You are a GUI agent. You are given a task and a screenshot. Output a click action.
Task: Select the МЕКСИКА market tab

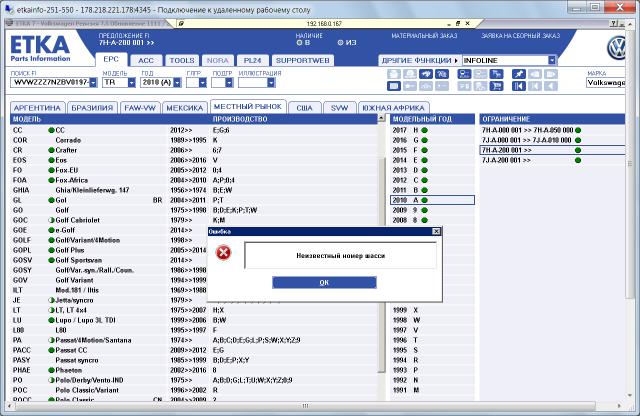[184, 108]
